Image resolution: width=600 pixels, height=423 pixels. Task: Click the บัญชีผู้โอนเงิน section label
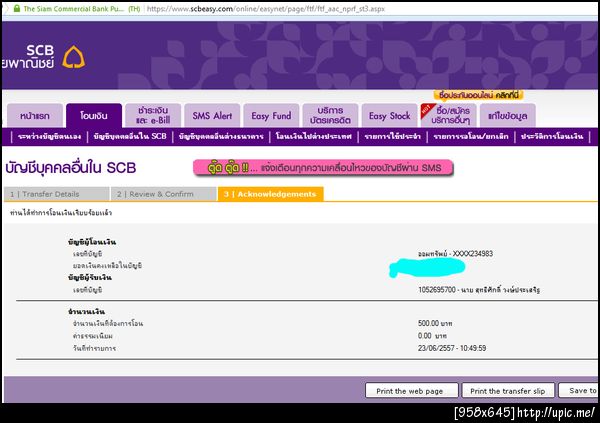pos(92,242)
